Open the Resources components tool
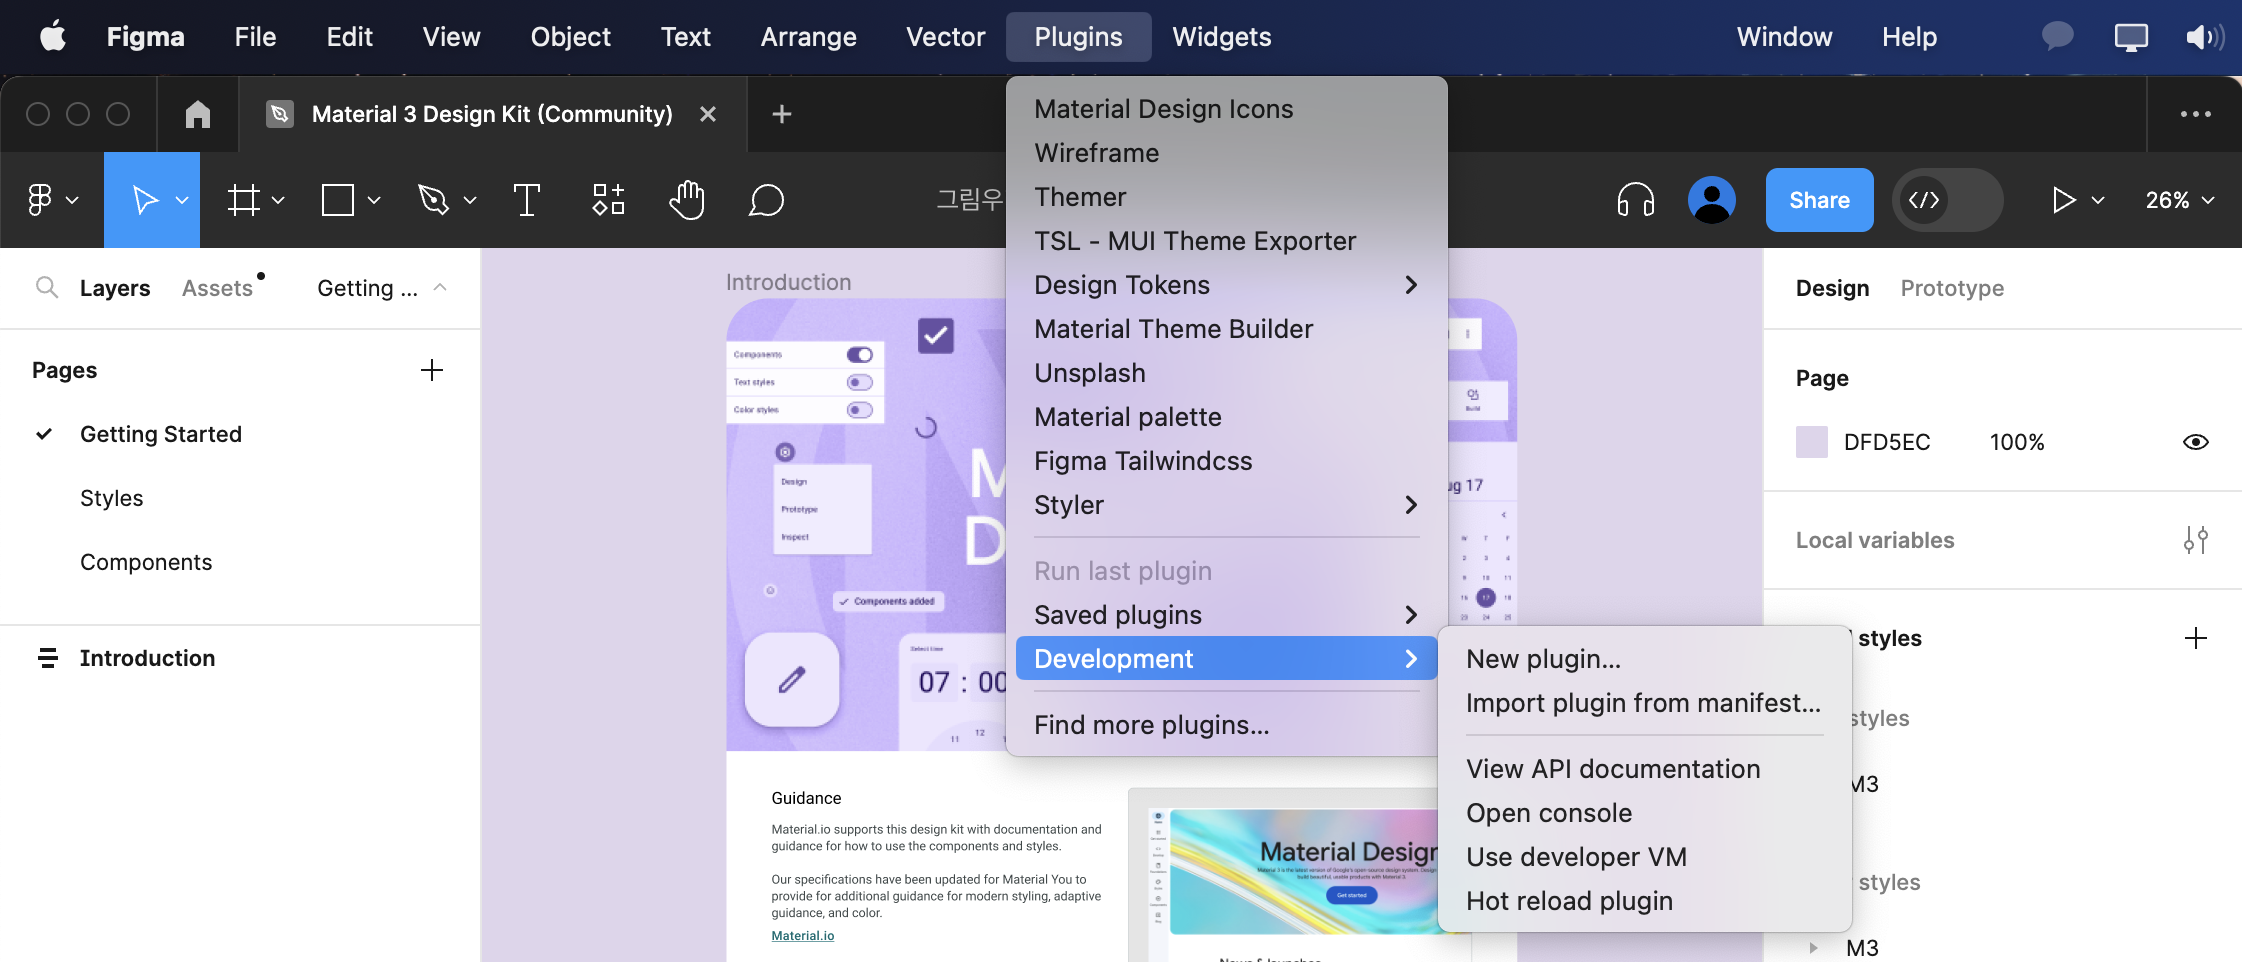 click(x=608, y=200)
